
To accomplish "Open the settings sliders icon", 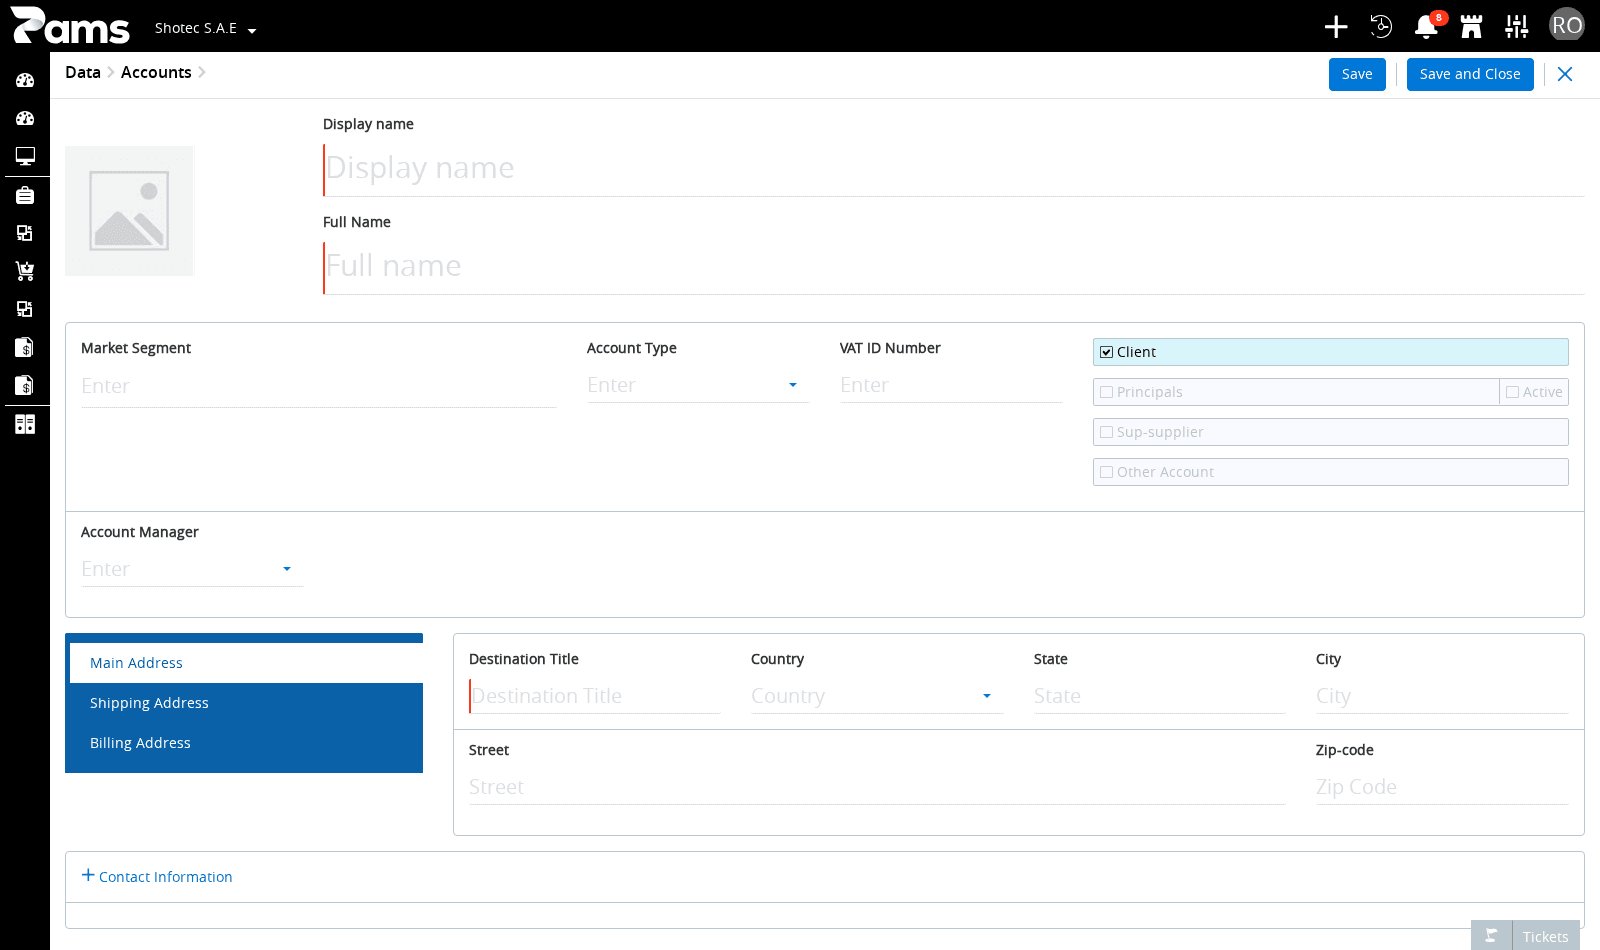I will (1517, 27).
